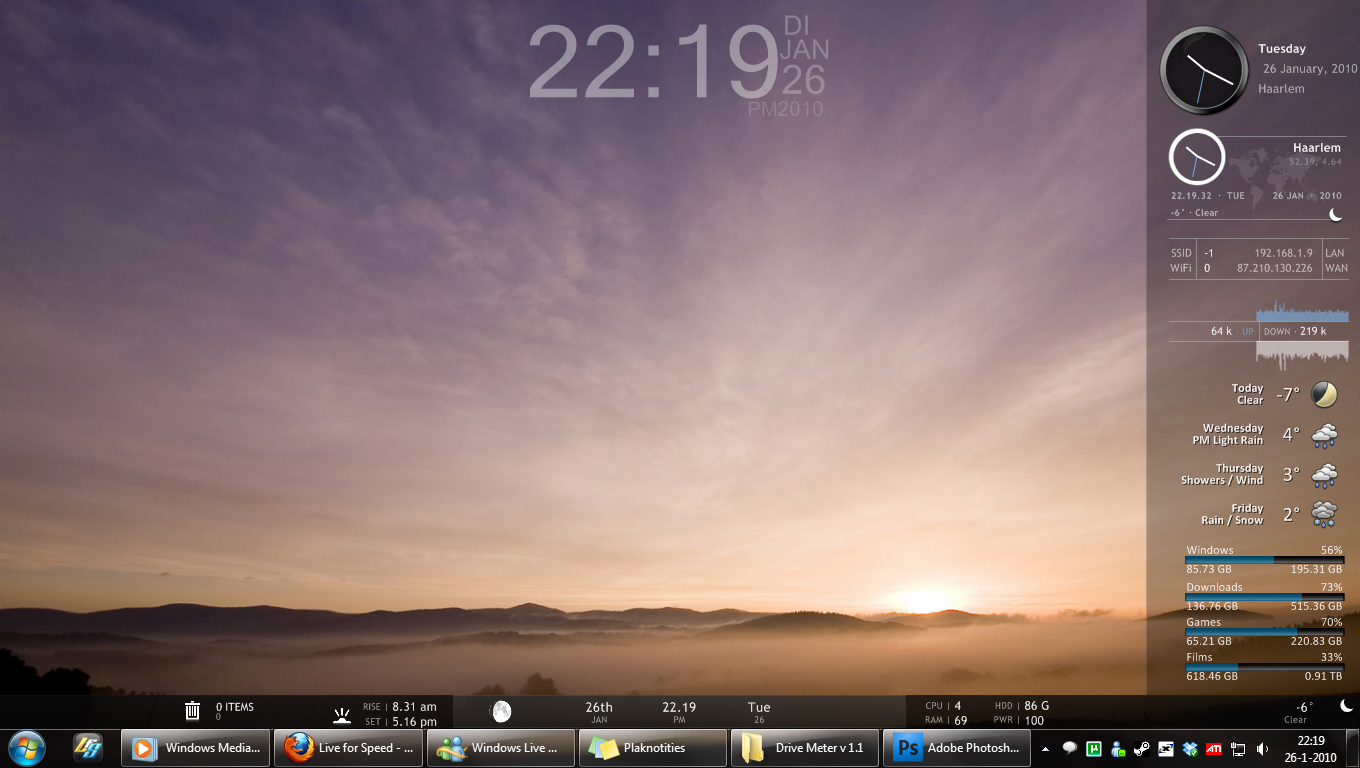Click Thursday's showers weather icon
Viewport: 1360px width, 768px height.
1324,475
